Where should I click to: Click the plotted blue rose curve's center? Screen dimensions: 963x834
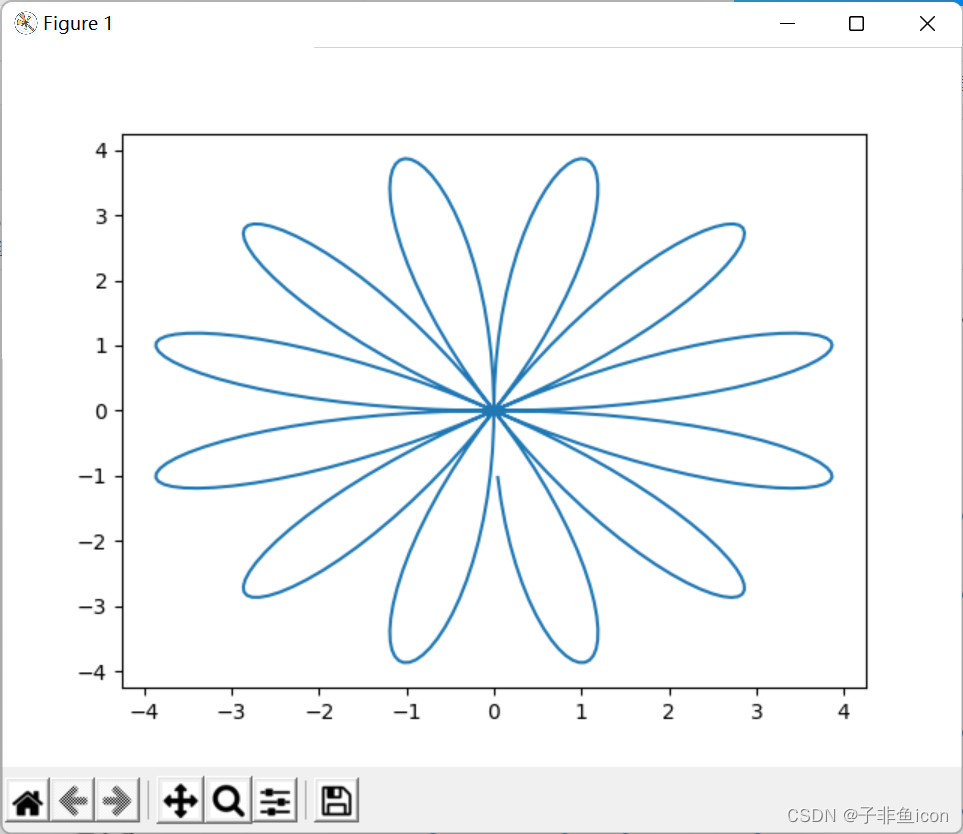coord(494,410)
